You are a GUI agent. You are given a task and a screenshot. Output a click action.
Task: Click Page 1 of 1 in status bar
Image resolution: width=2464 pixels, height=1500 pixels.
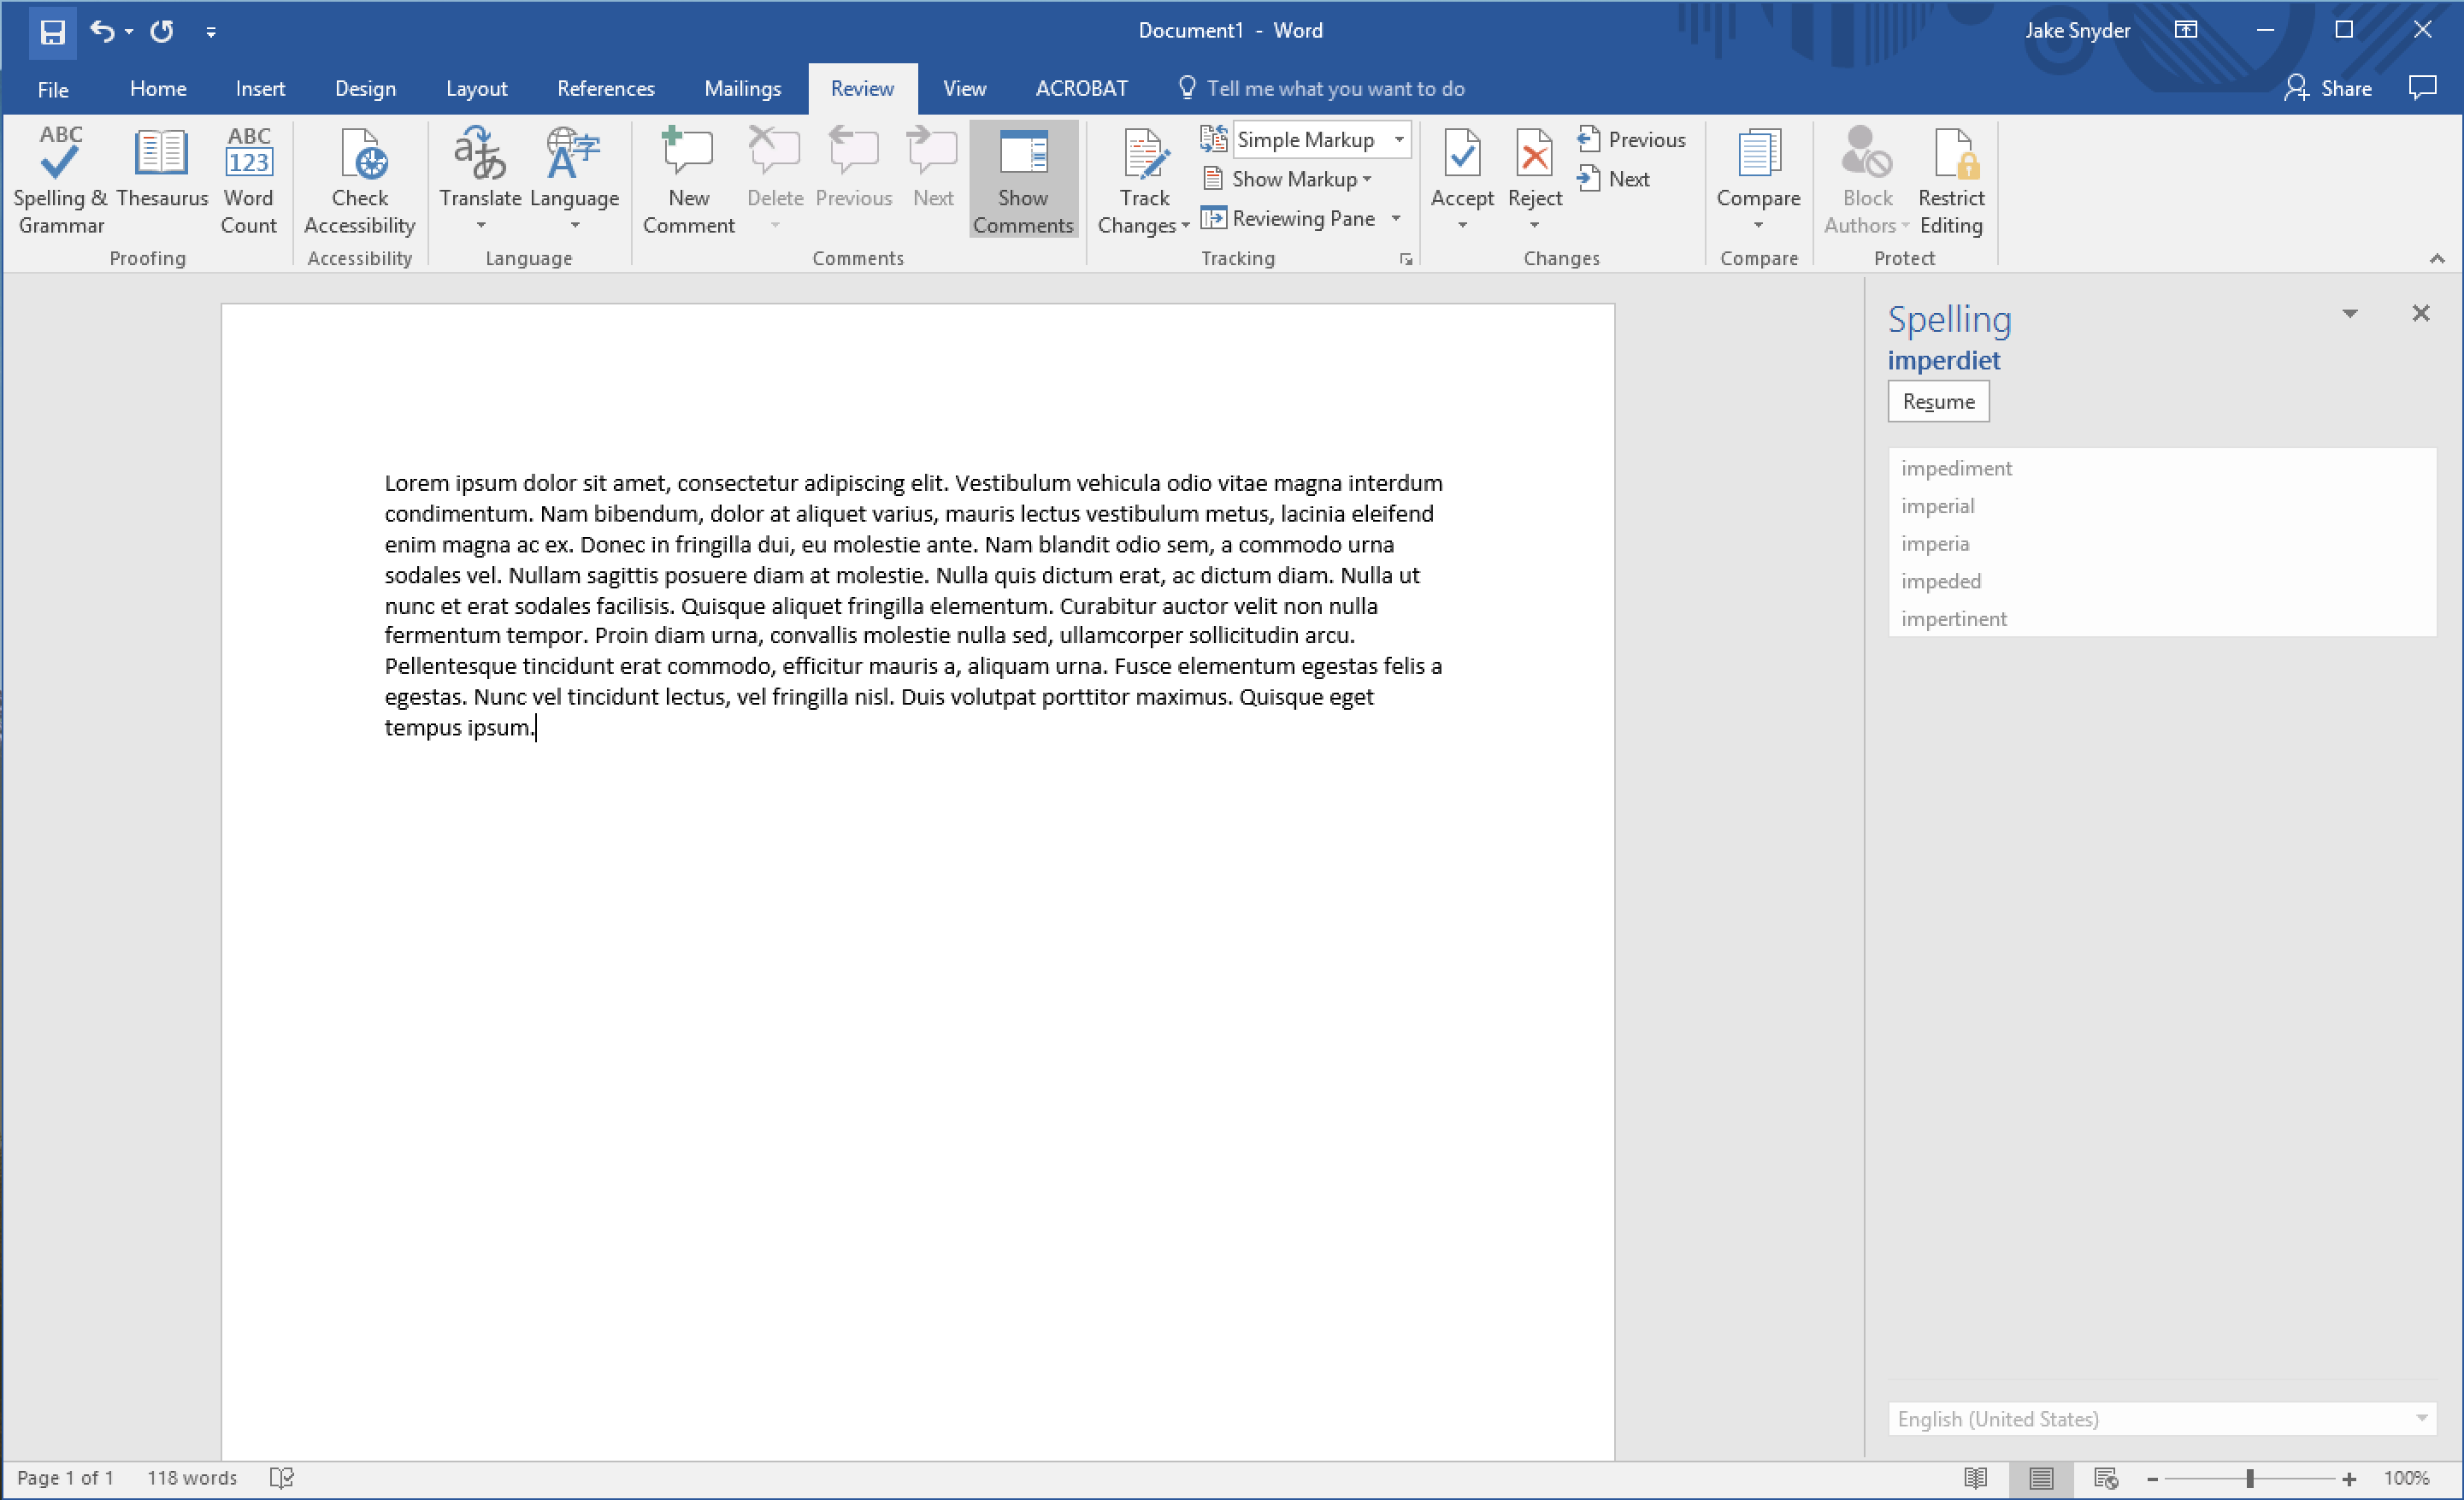pos(65,1478)
